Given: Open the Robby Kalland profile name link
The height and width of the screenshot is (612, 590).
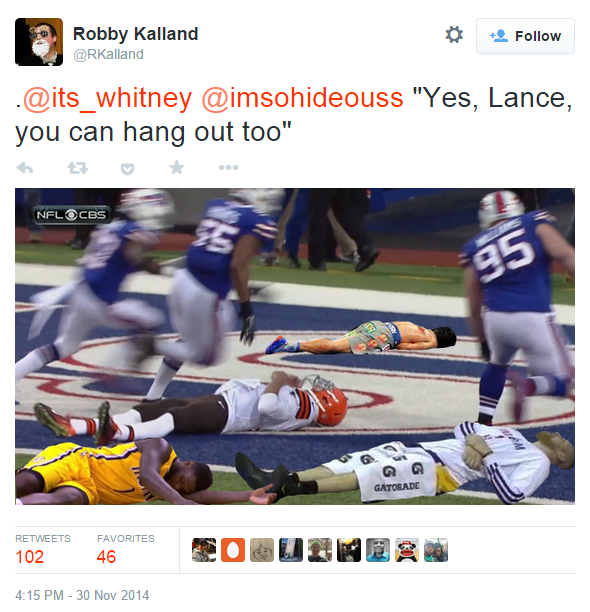Looking at the screenshot, I should tap(135, 34).
